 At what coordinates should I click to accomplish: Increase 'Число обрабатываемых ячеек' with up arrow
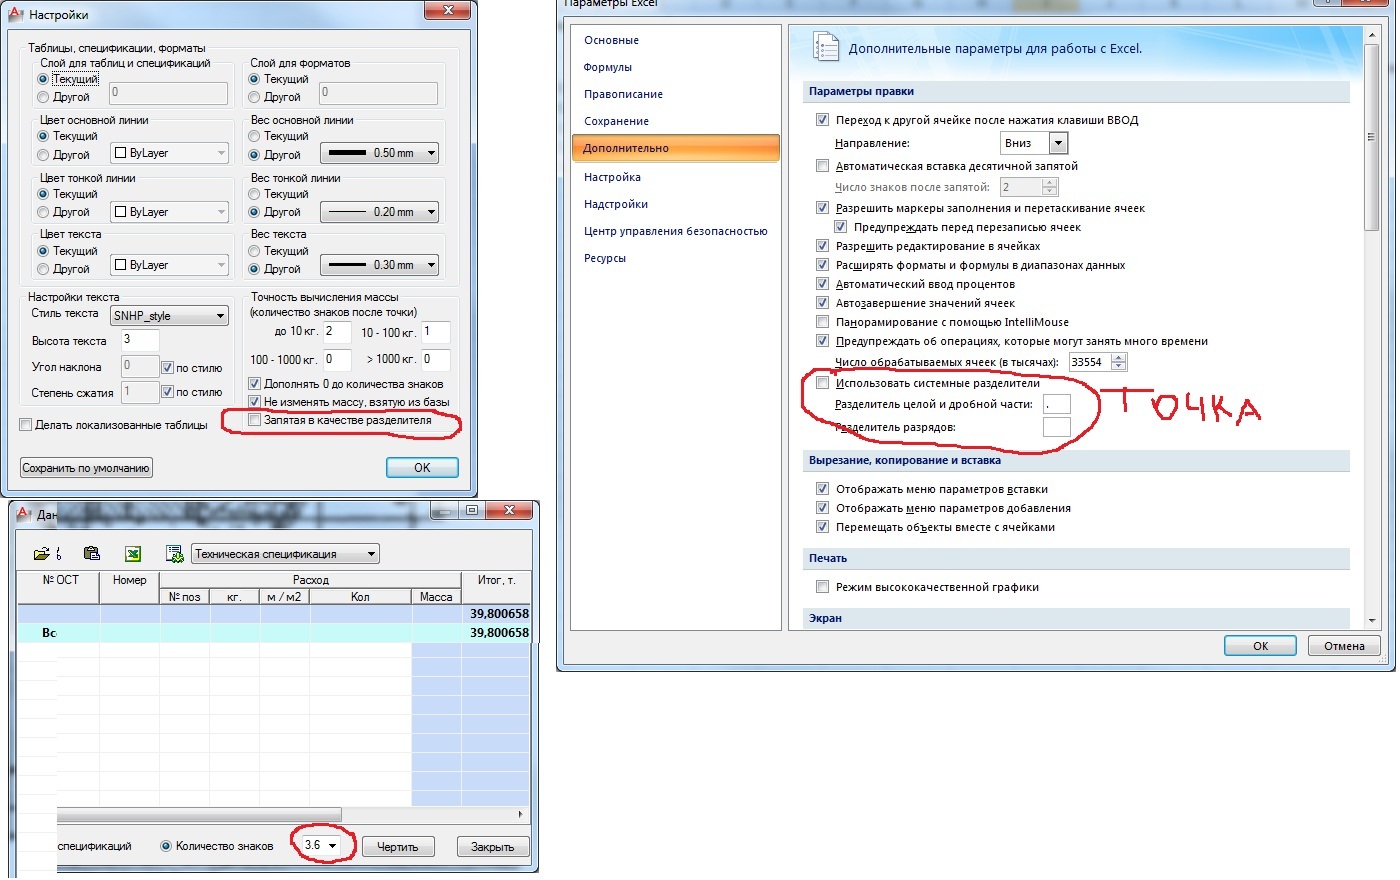1119,358
